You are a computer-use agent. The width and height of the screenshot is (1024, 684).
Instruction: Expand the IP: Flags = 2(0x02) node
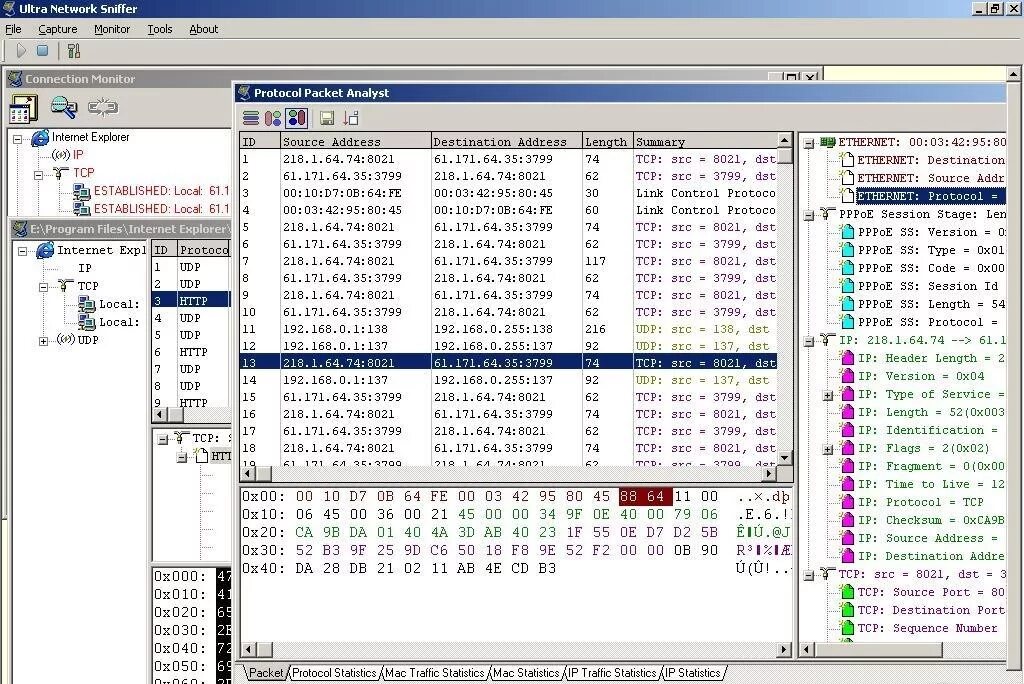[x=828, y=449]
